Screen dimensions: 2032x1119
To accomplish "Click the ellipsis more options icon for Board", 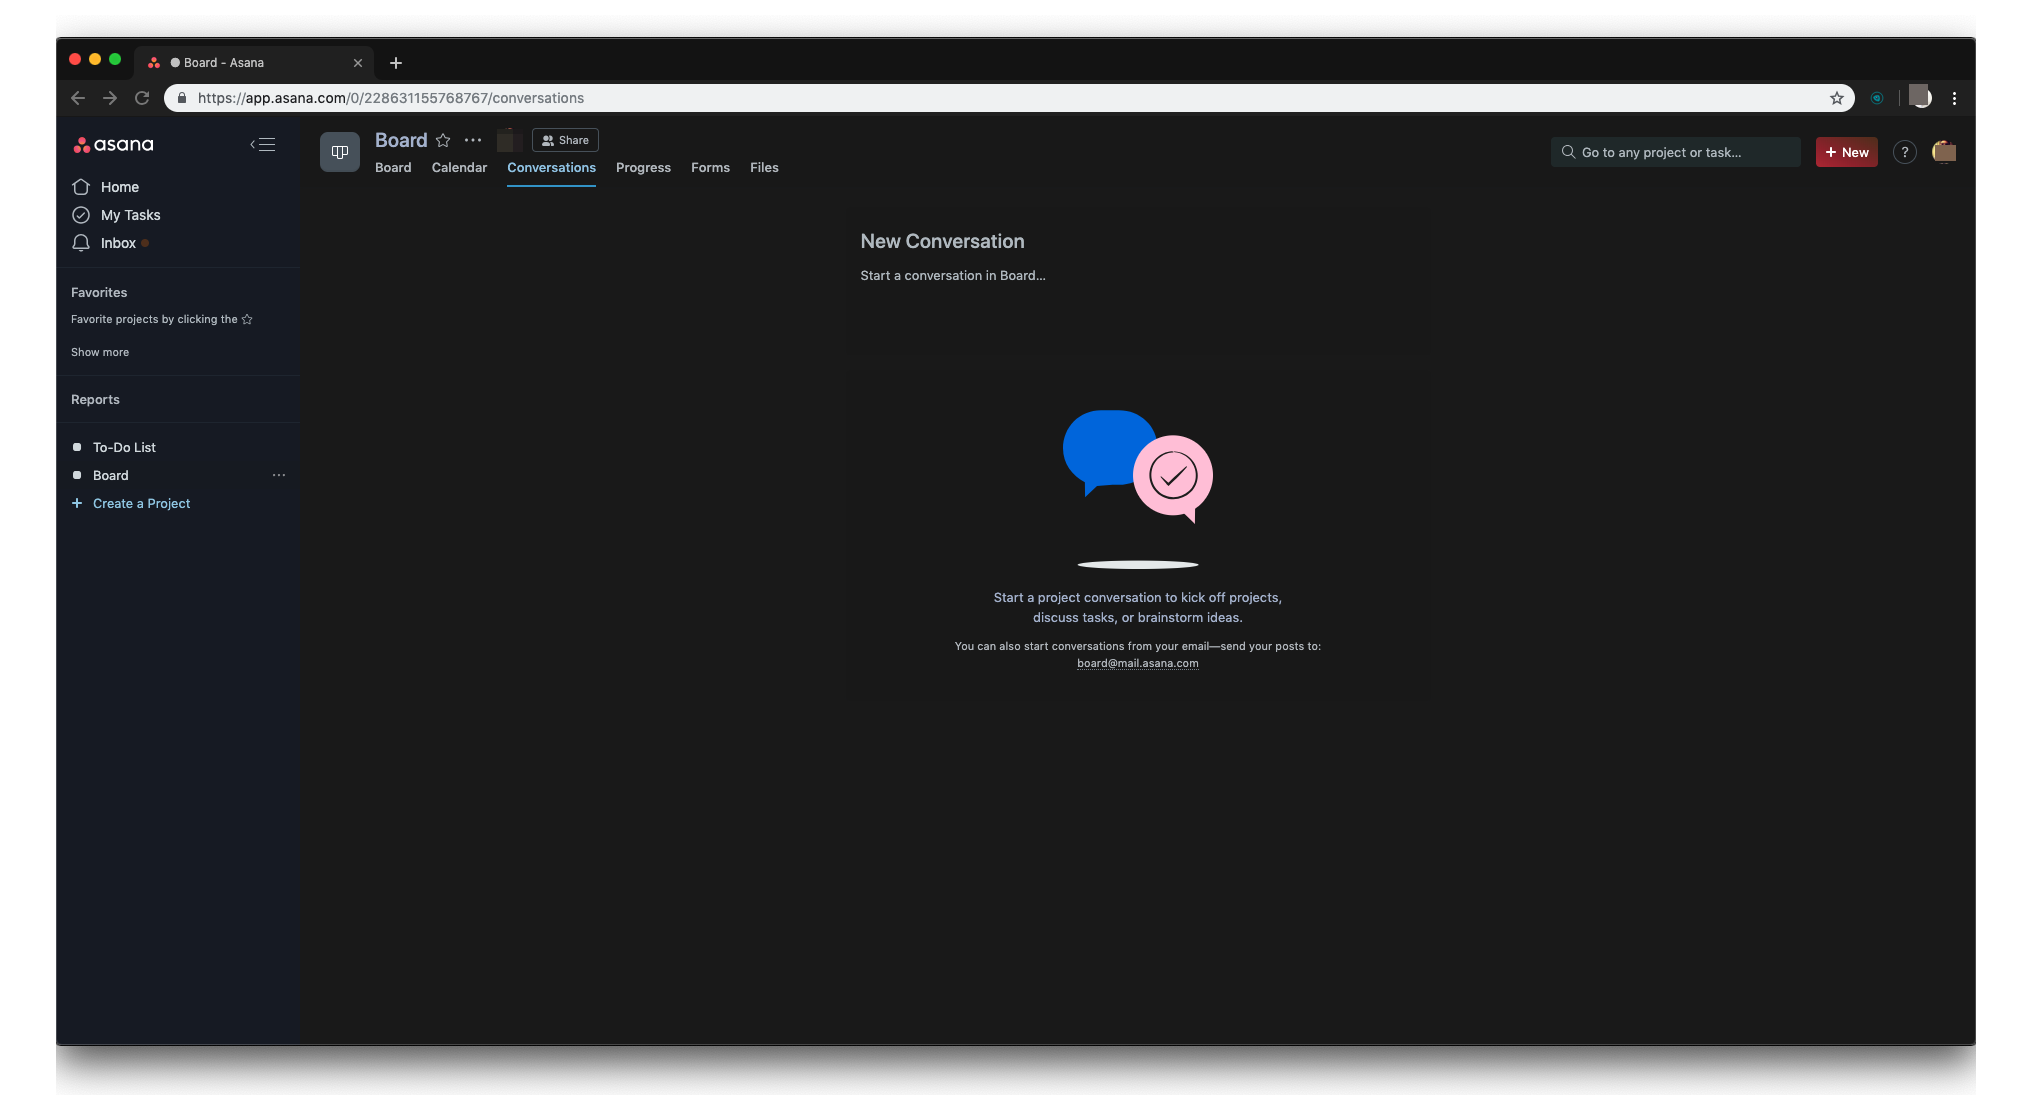I will [x=278, y=475].
